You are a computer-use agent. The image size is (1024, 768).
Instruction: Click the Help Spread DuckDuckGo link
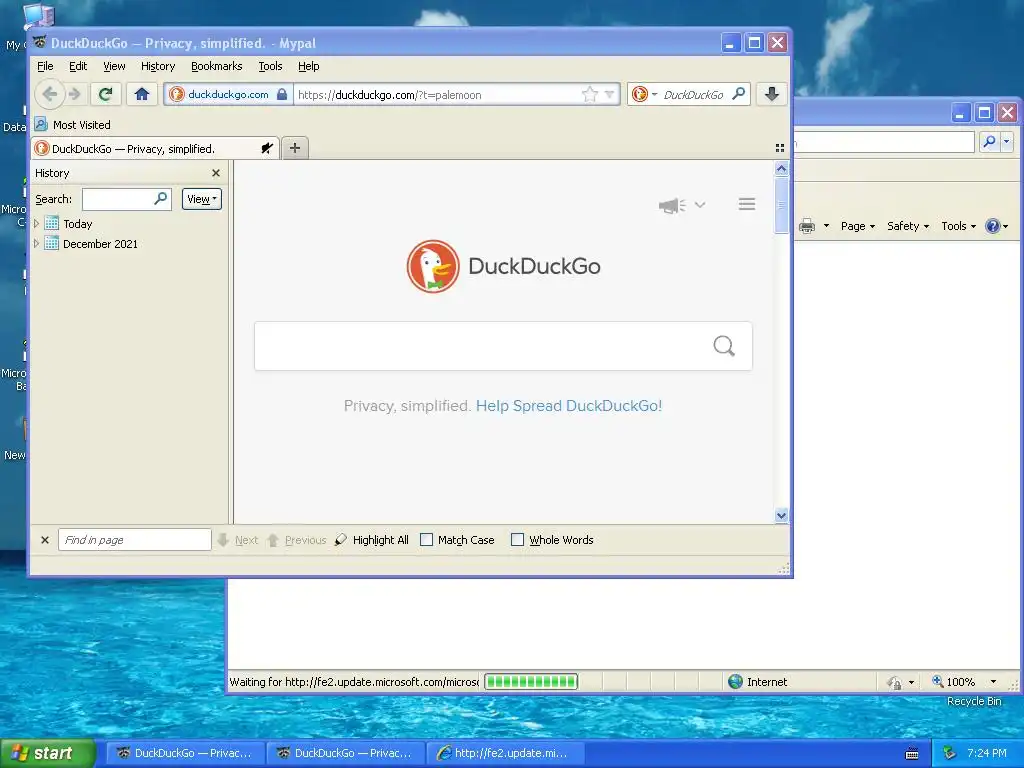[x=569, y=406]
